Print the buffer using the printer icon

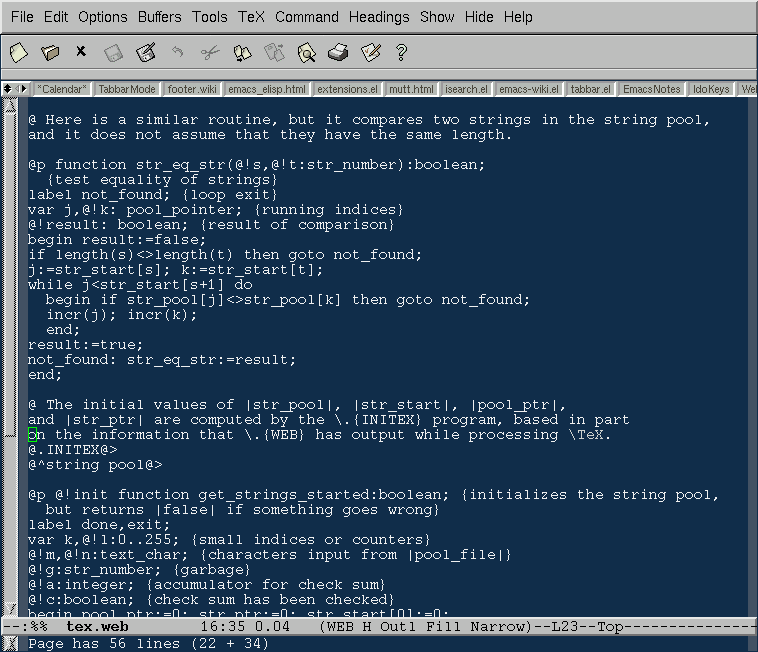tap(338, 52)
